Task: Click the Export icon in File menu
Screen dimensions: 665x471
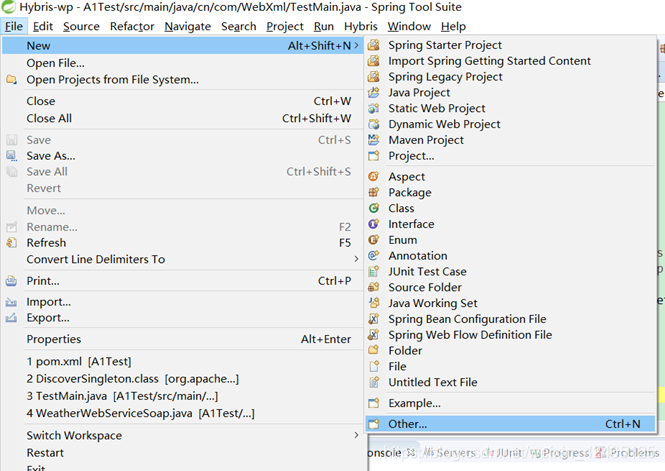Action: tap(11, 318)
